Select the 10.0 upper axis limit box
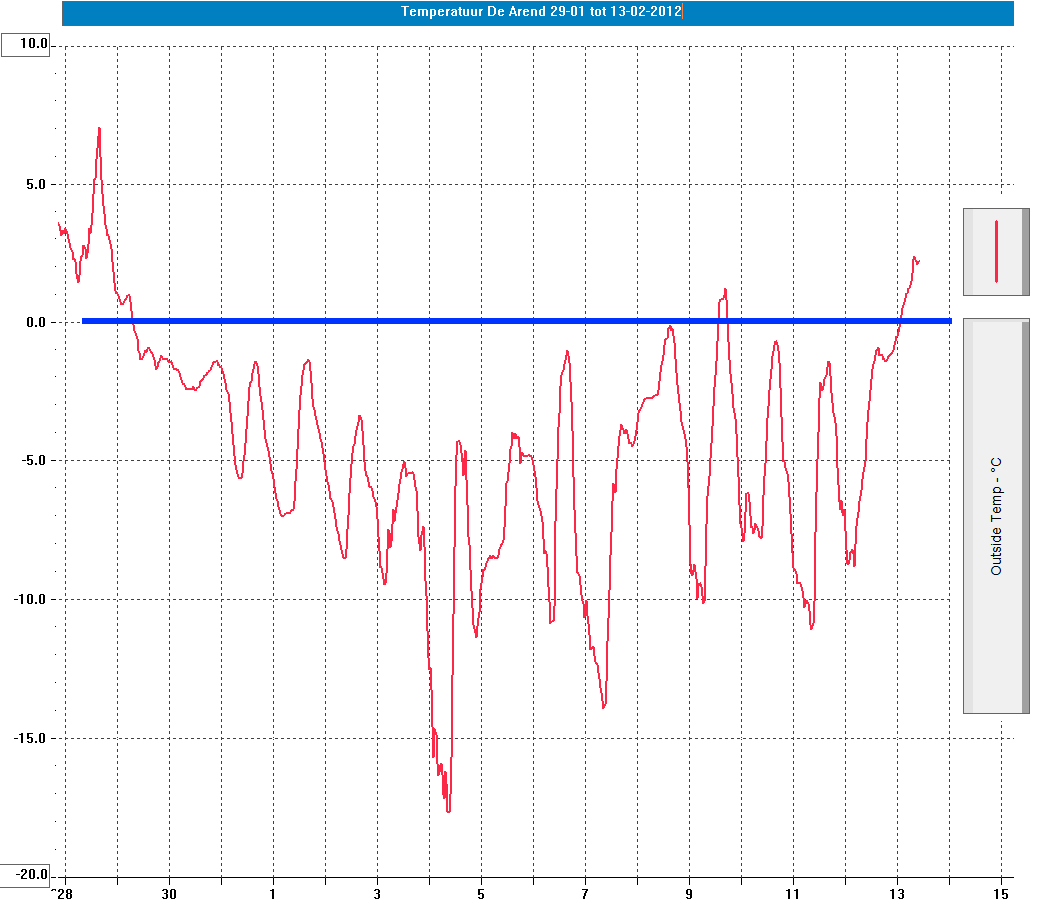Image resolution: width=1050 pixels, height=917 pixels. click(x=25, y=44)
